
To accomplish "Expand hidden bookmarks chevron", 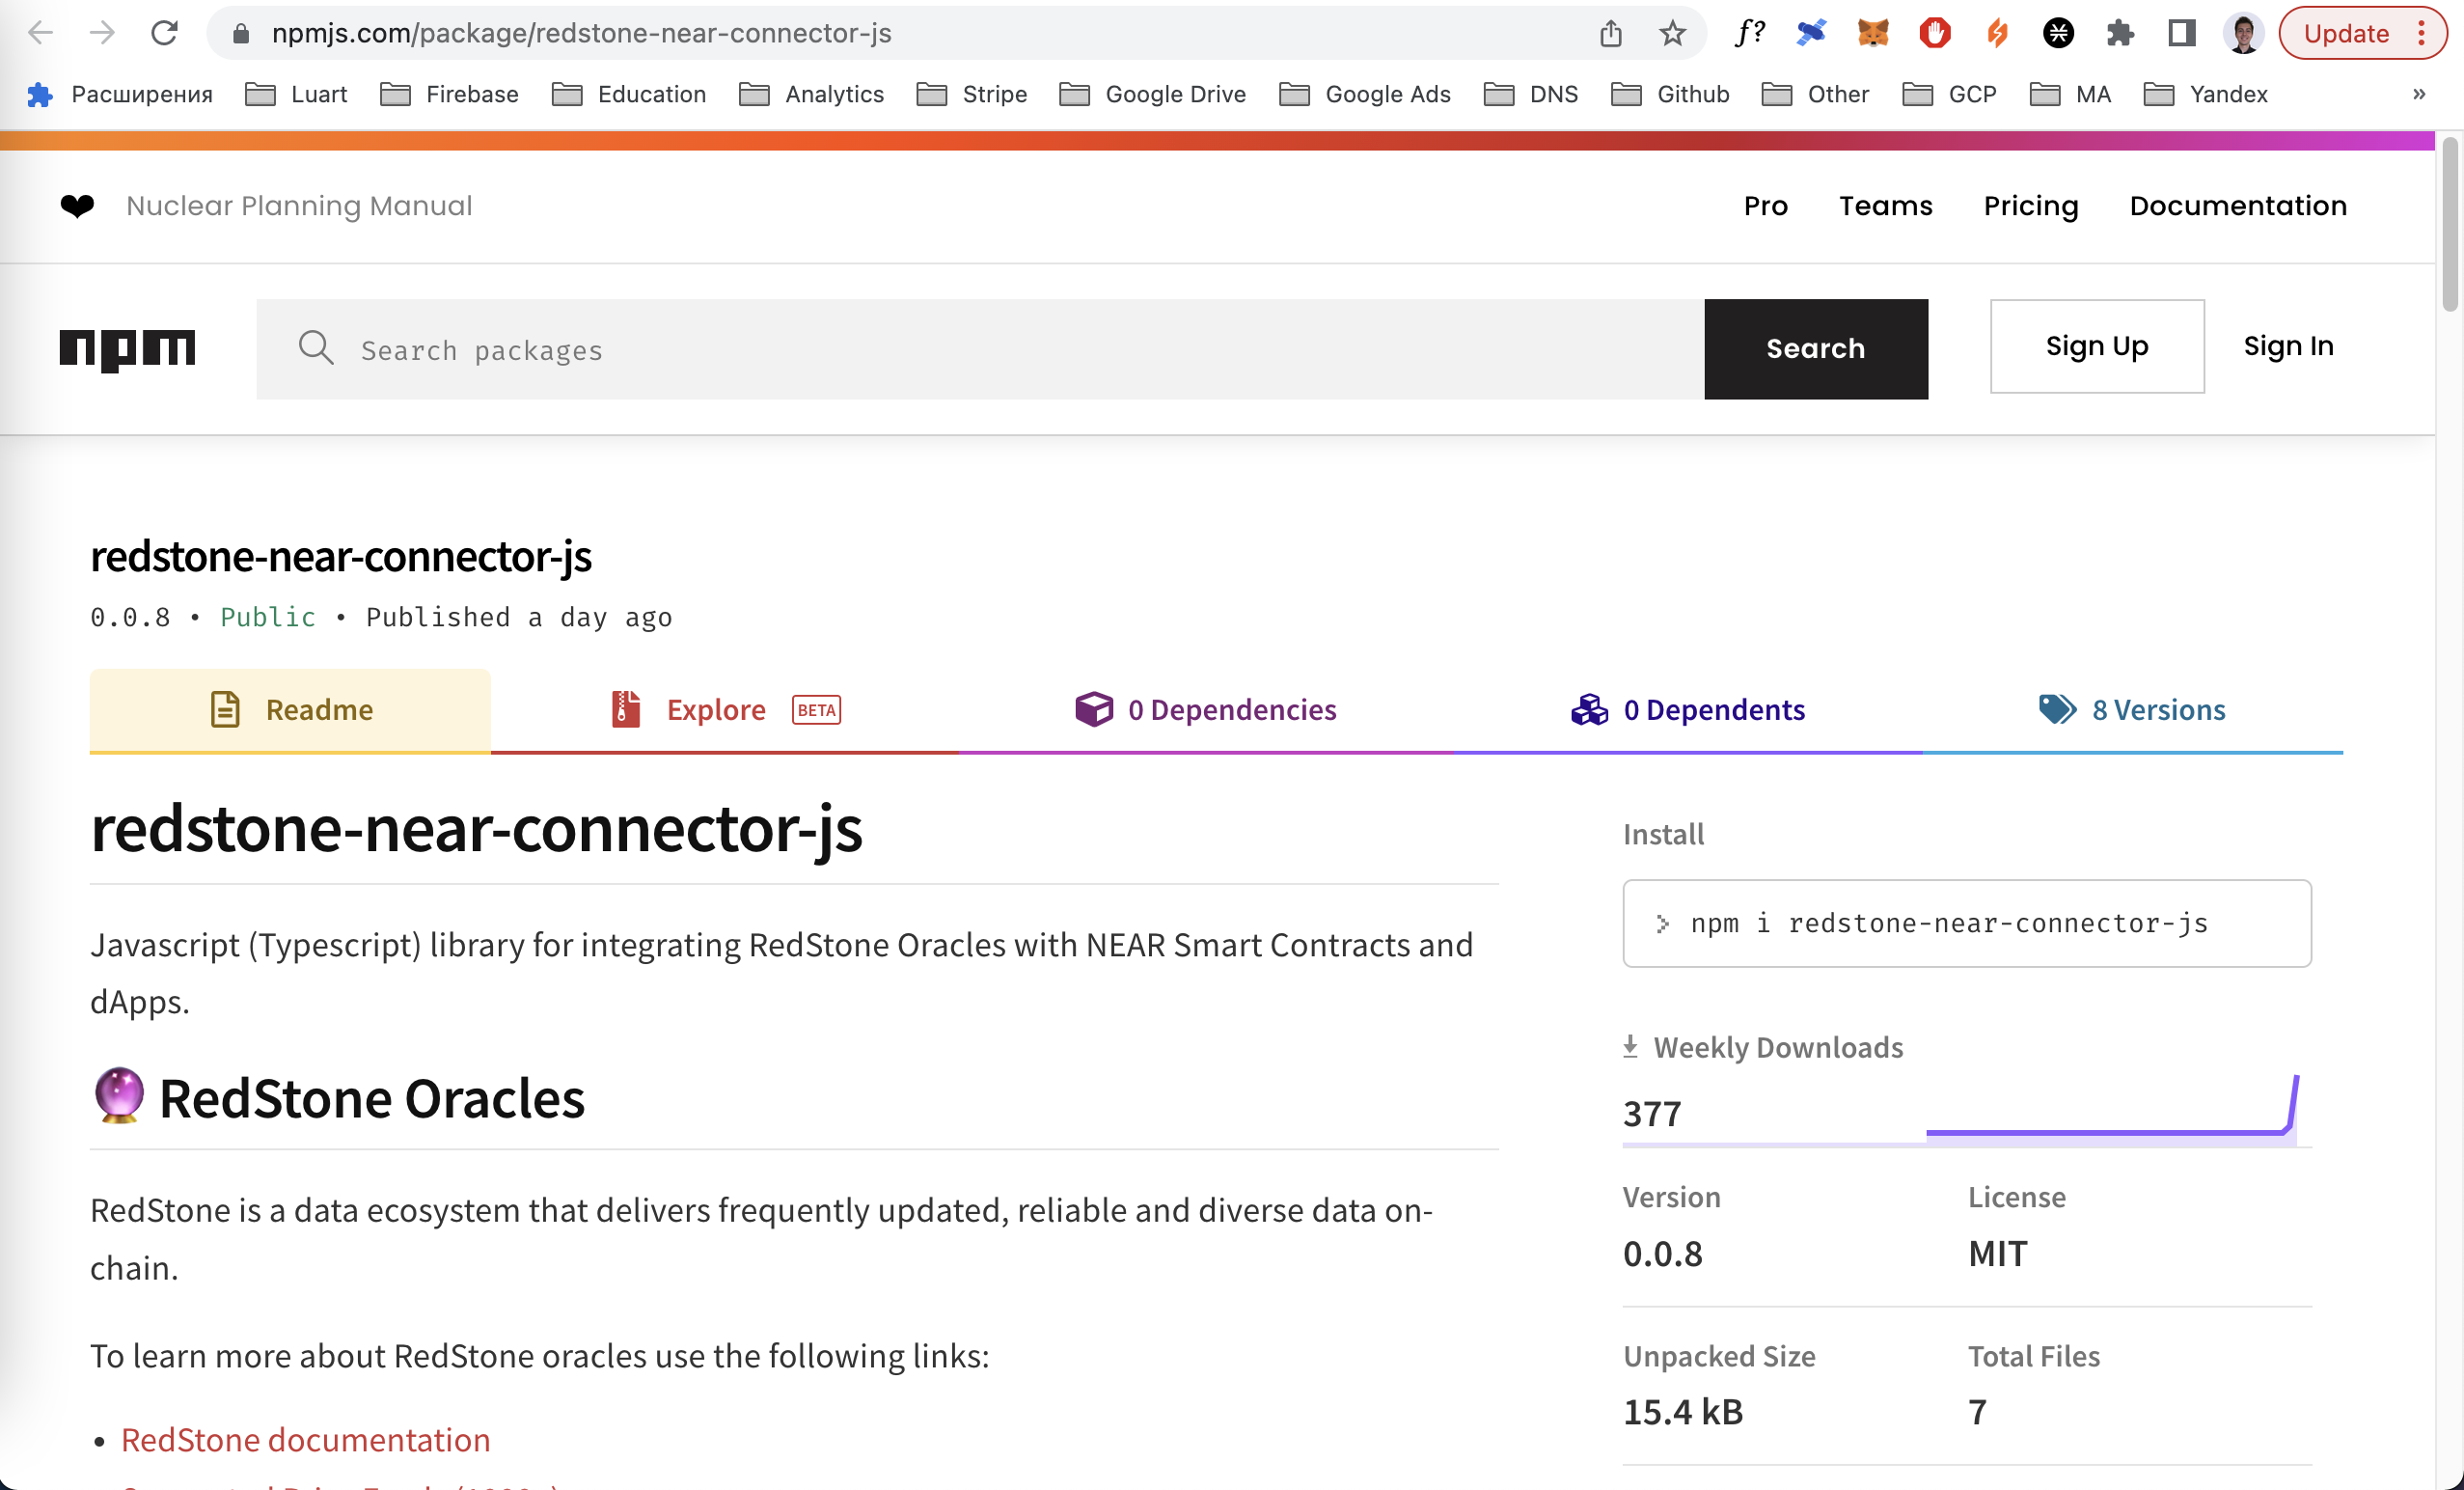I will click(2418, 94).
